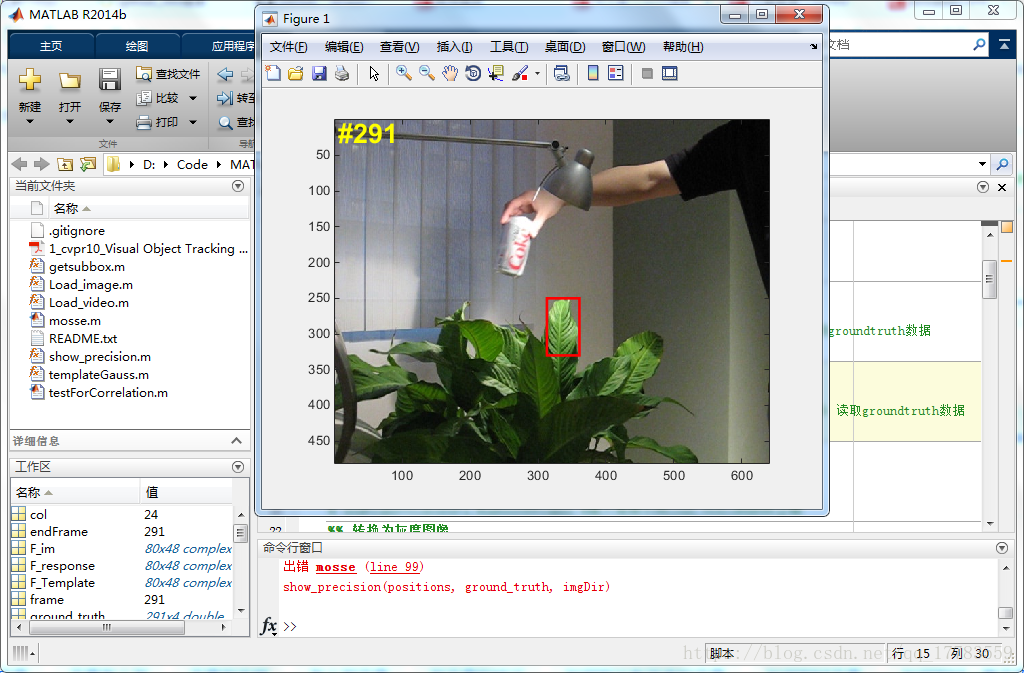Image resolution: width=1024 pixels, height=673 pixels.
Task: Open the 工具(T) menu in Figure 1
Action: click(x=511, y=44)
